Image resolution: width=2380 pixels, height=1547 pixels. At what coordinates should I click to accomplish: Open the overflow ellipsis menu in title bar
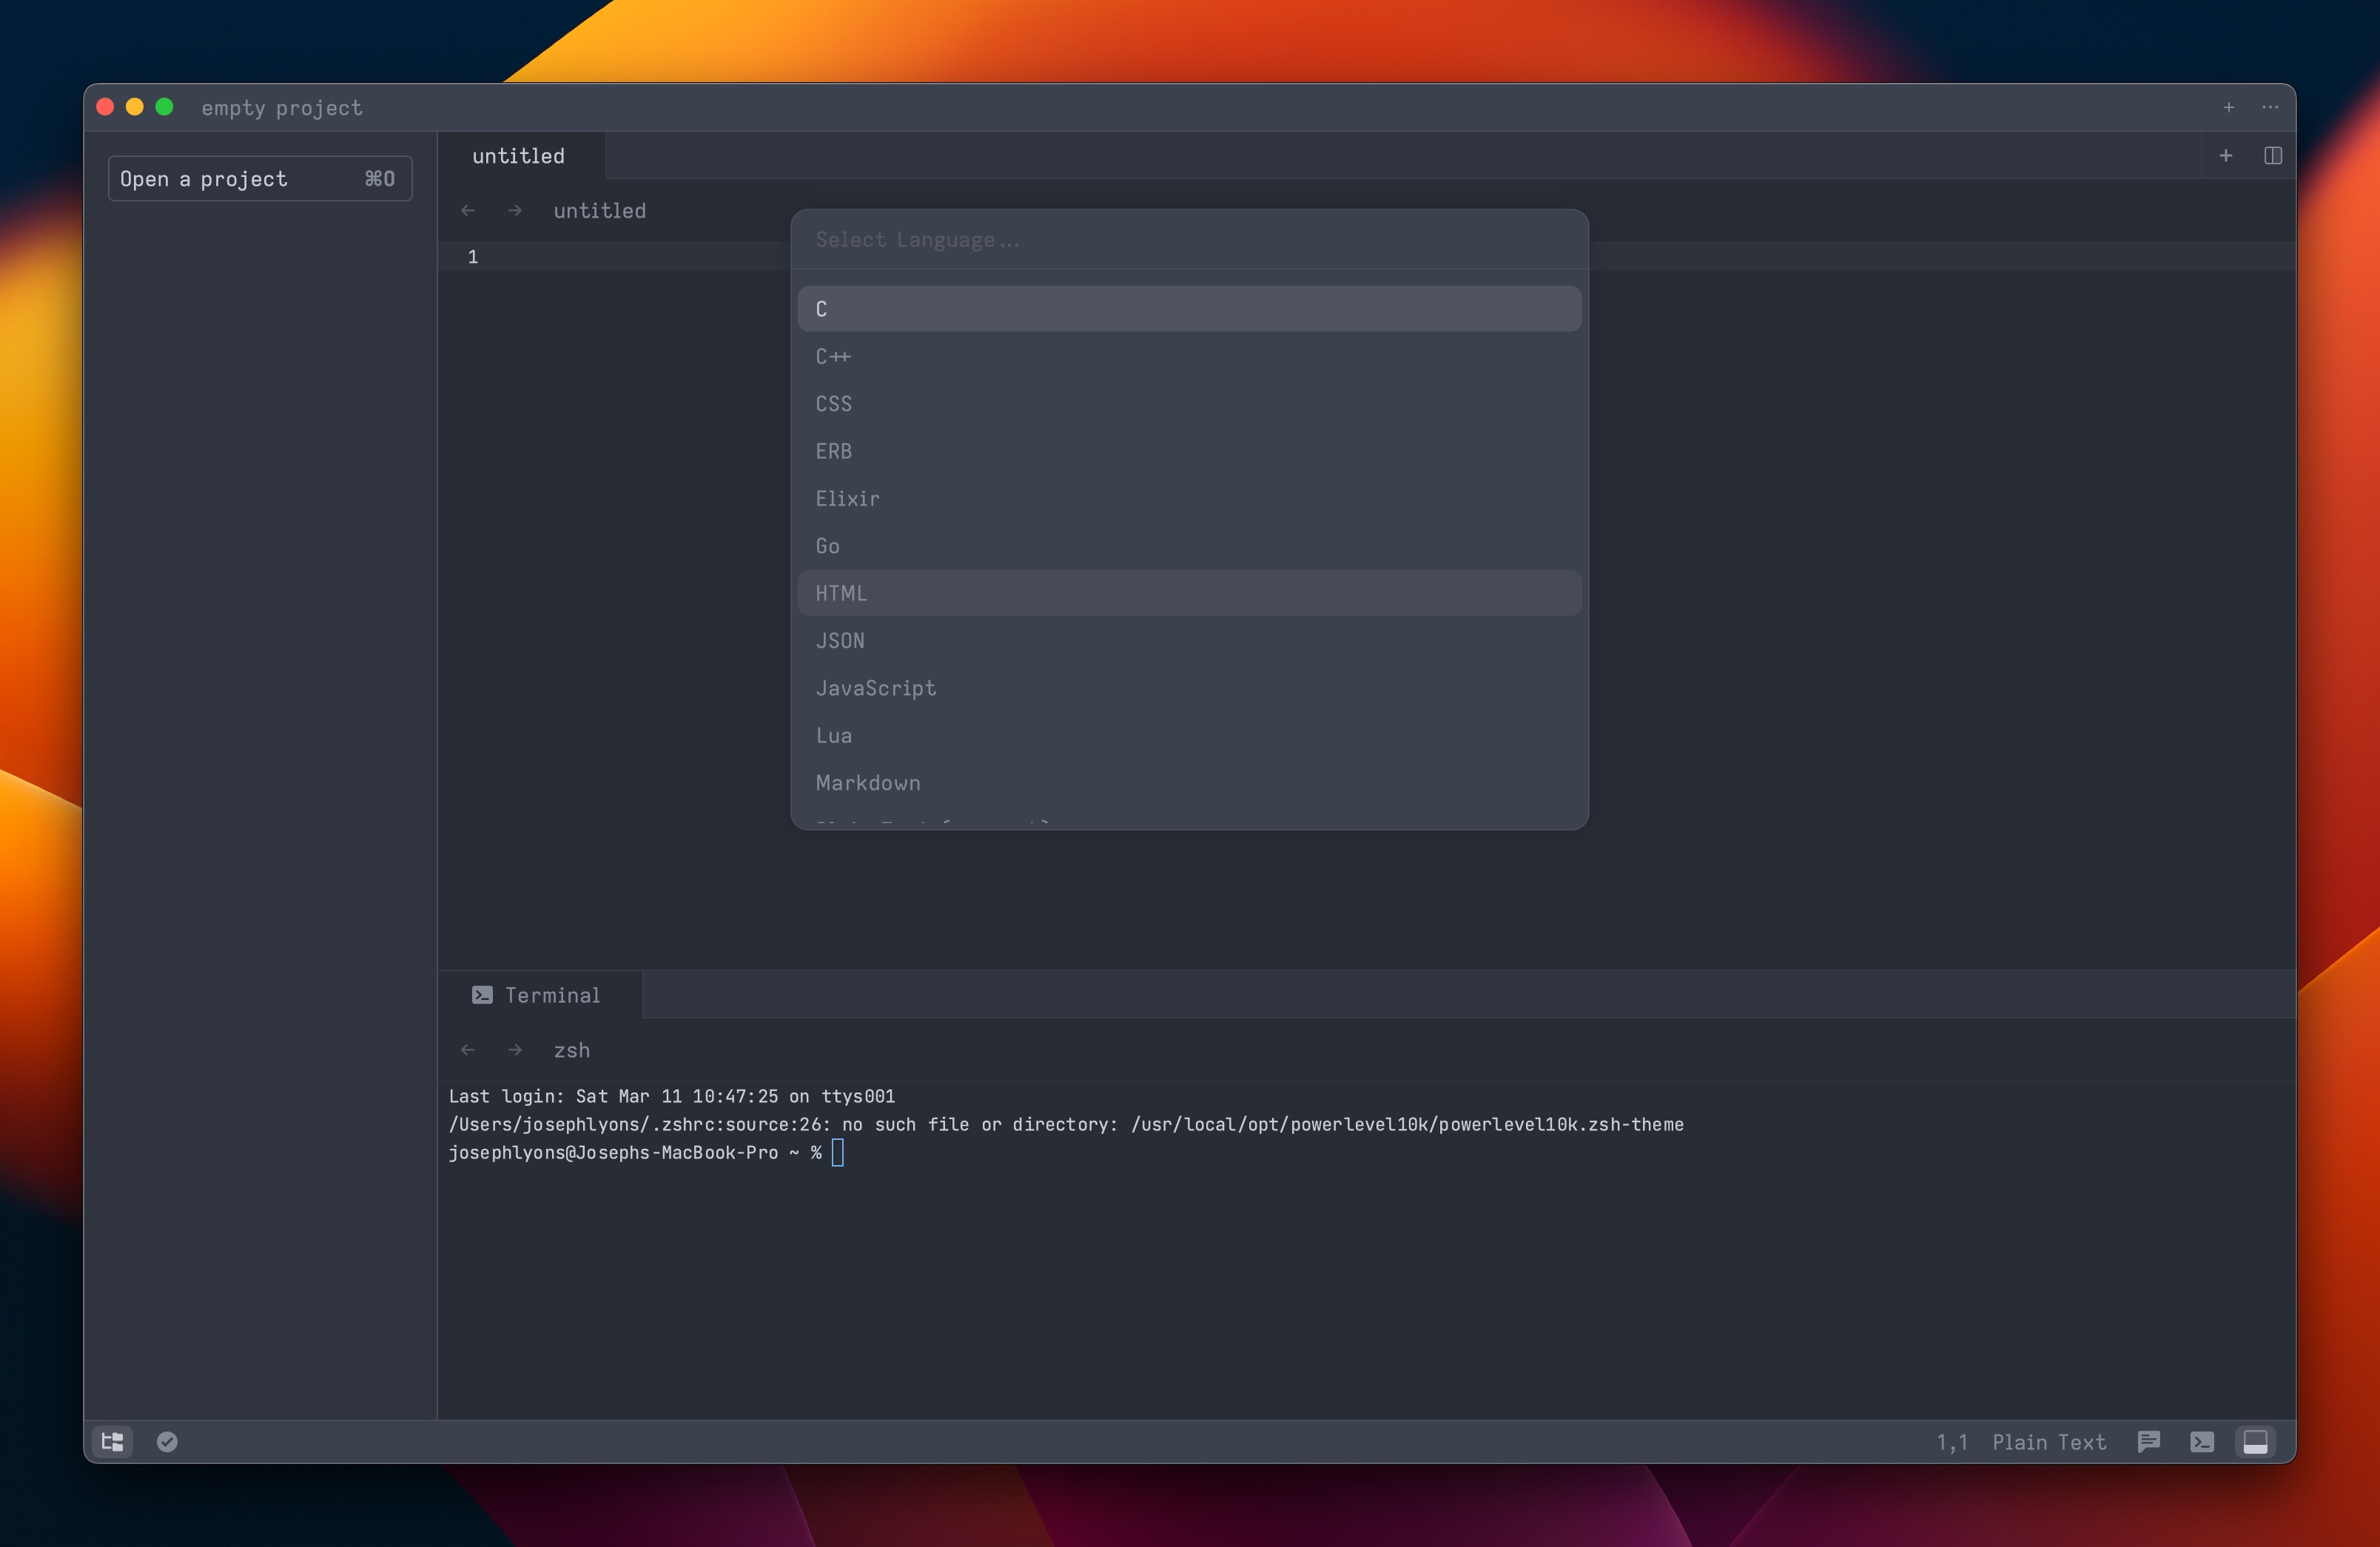coord(2268,107)
